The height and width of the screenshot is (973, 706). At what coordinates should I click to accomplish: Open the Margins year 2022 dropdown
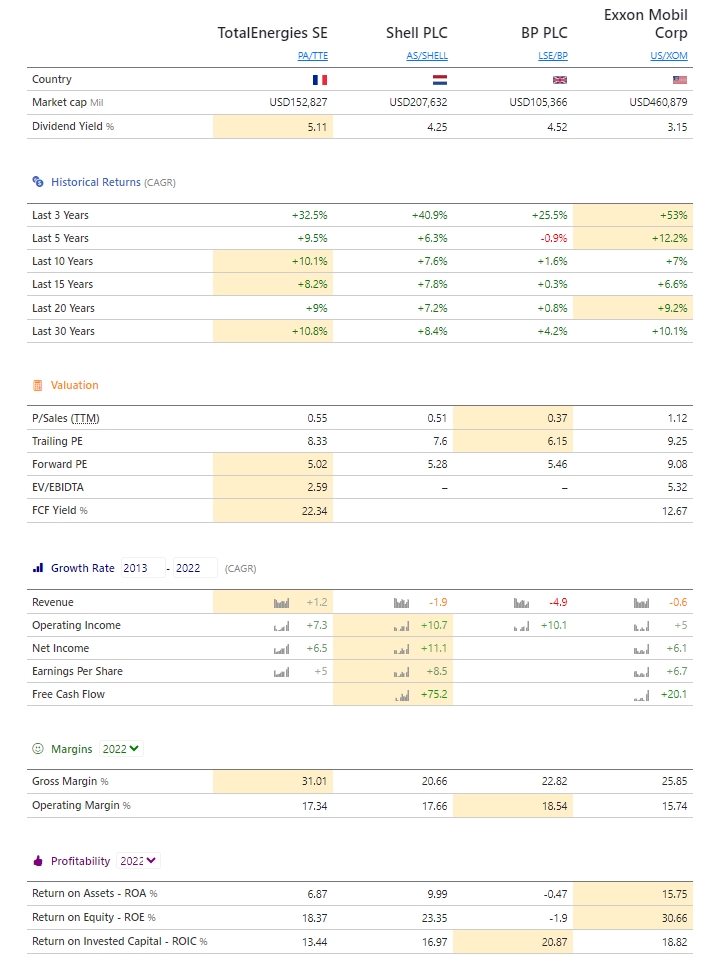coord(122,749)
